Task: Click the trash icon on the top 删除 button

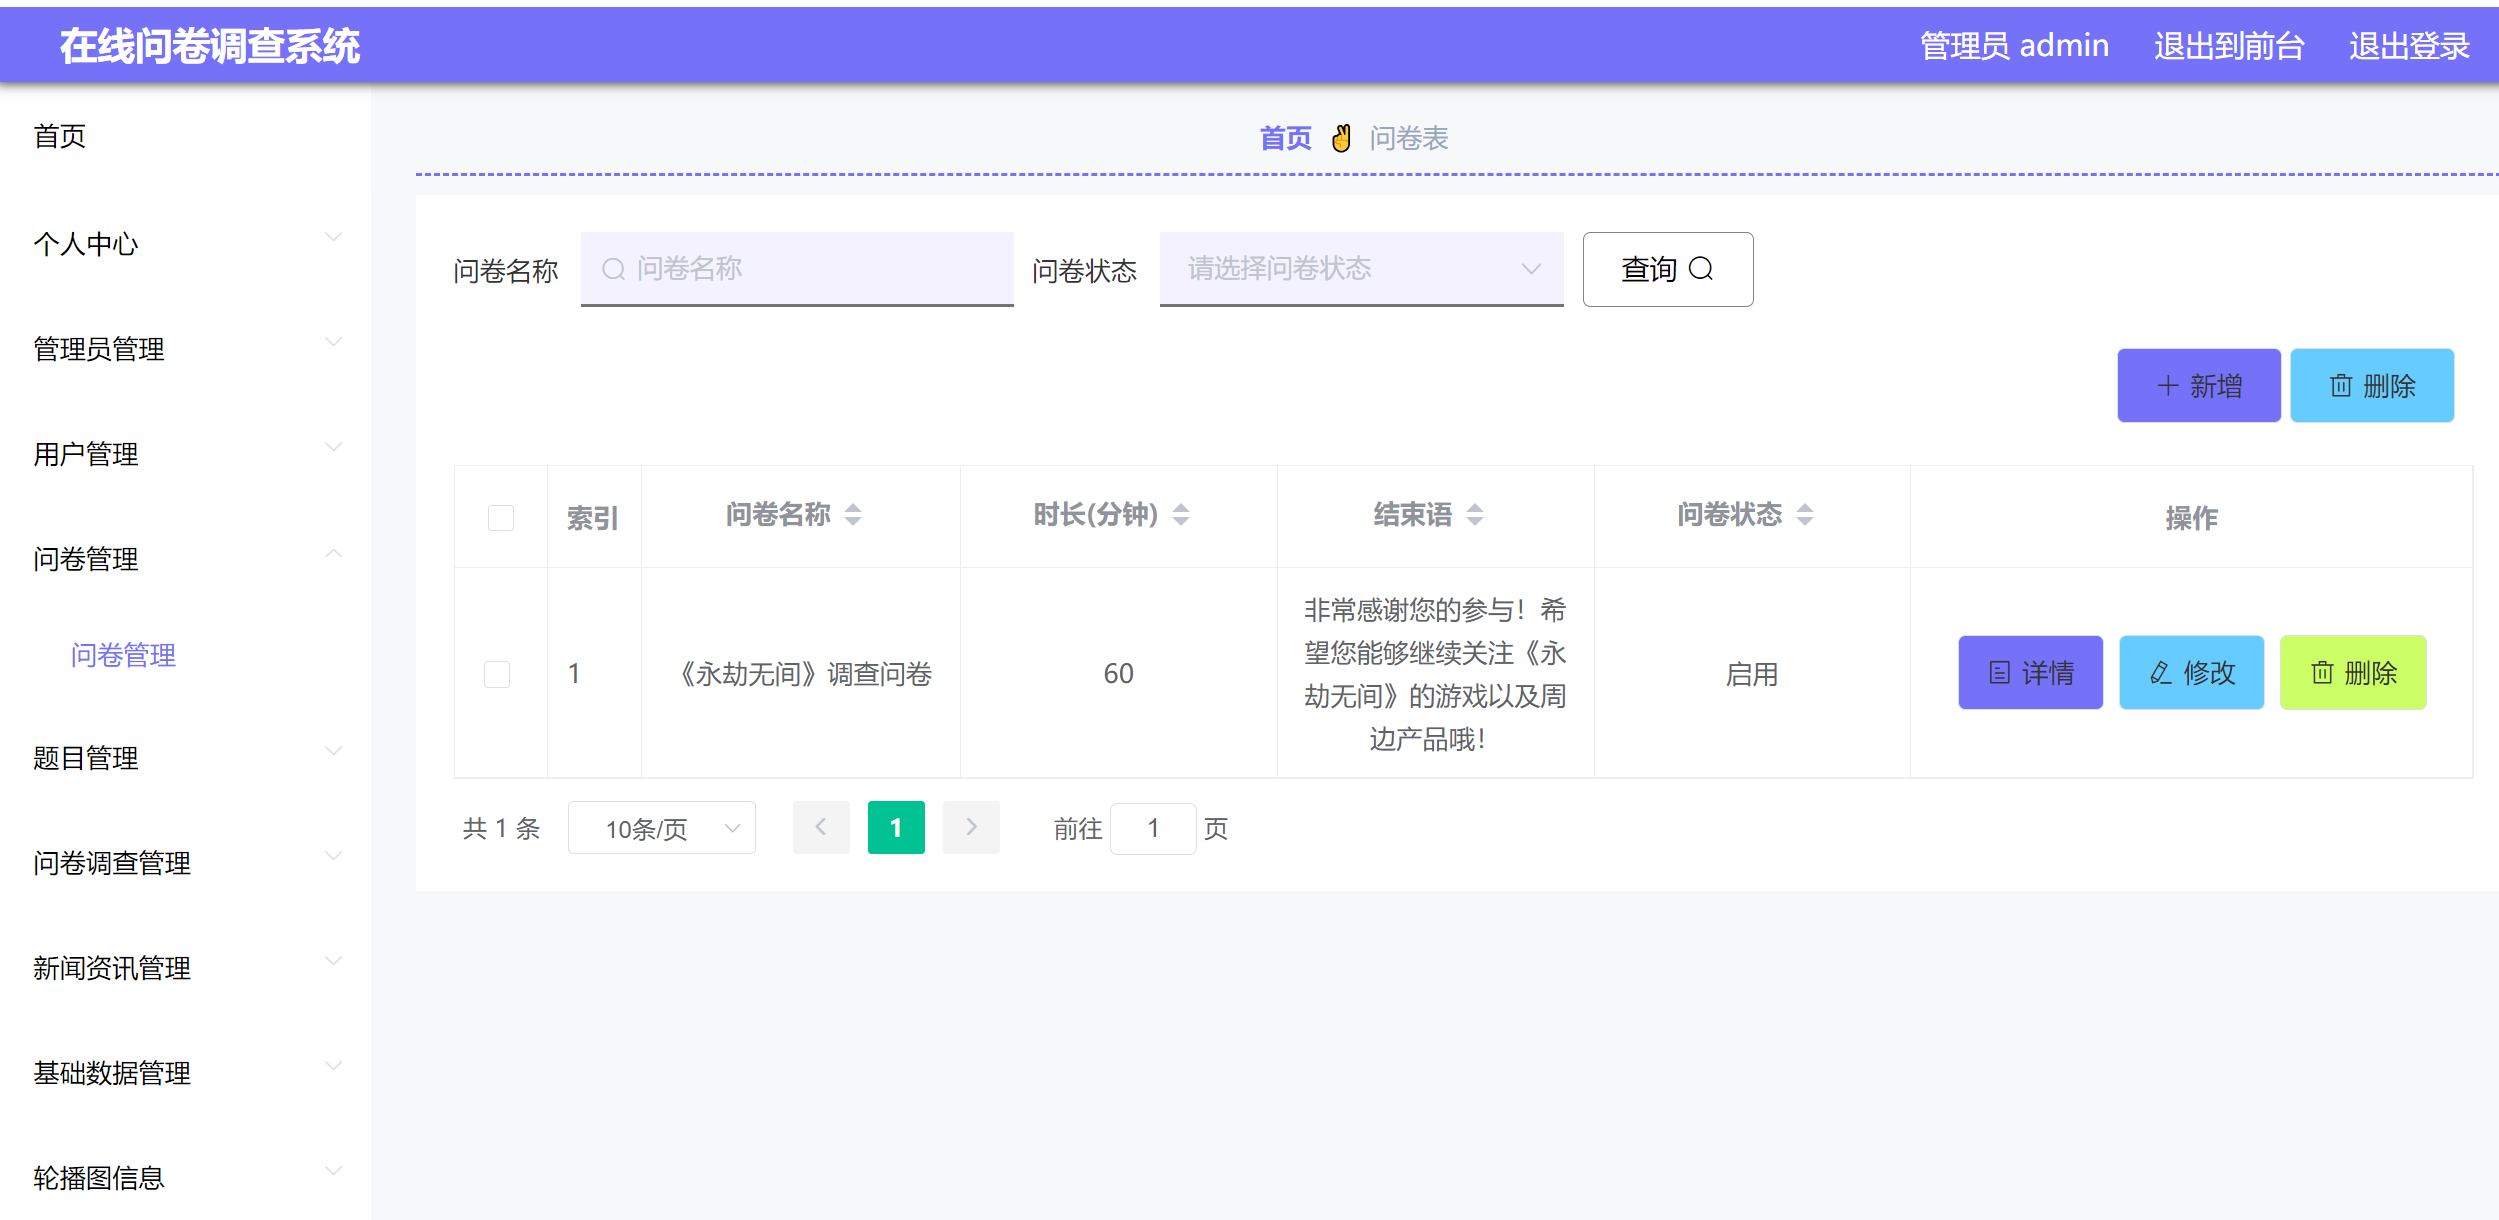Action: (x=2339, y=385)
